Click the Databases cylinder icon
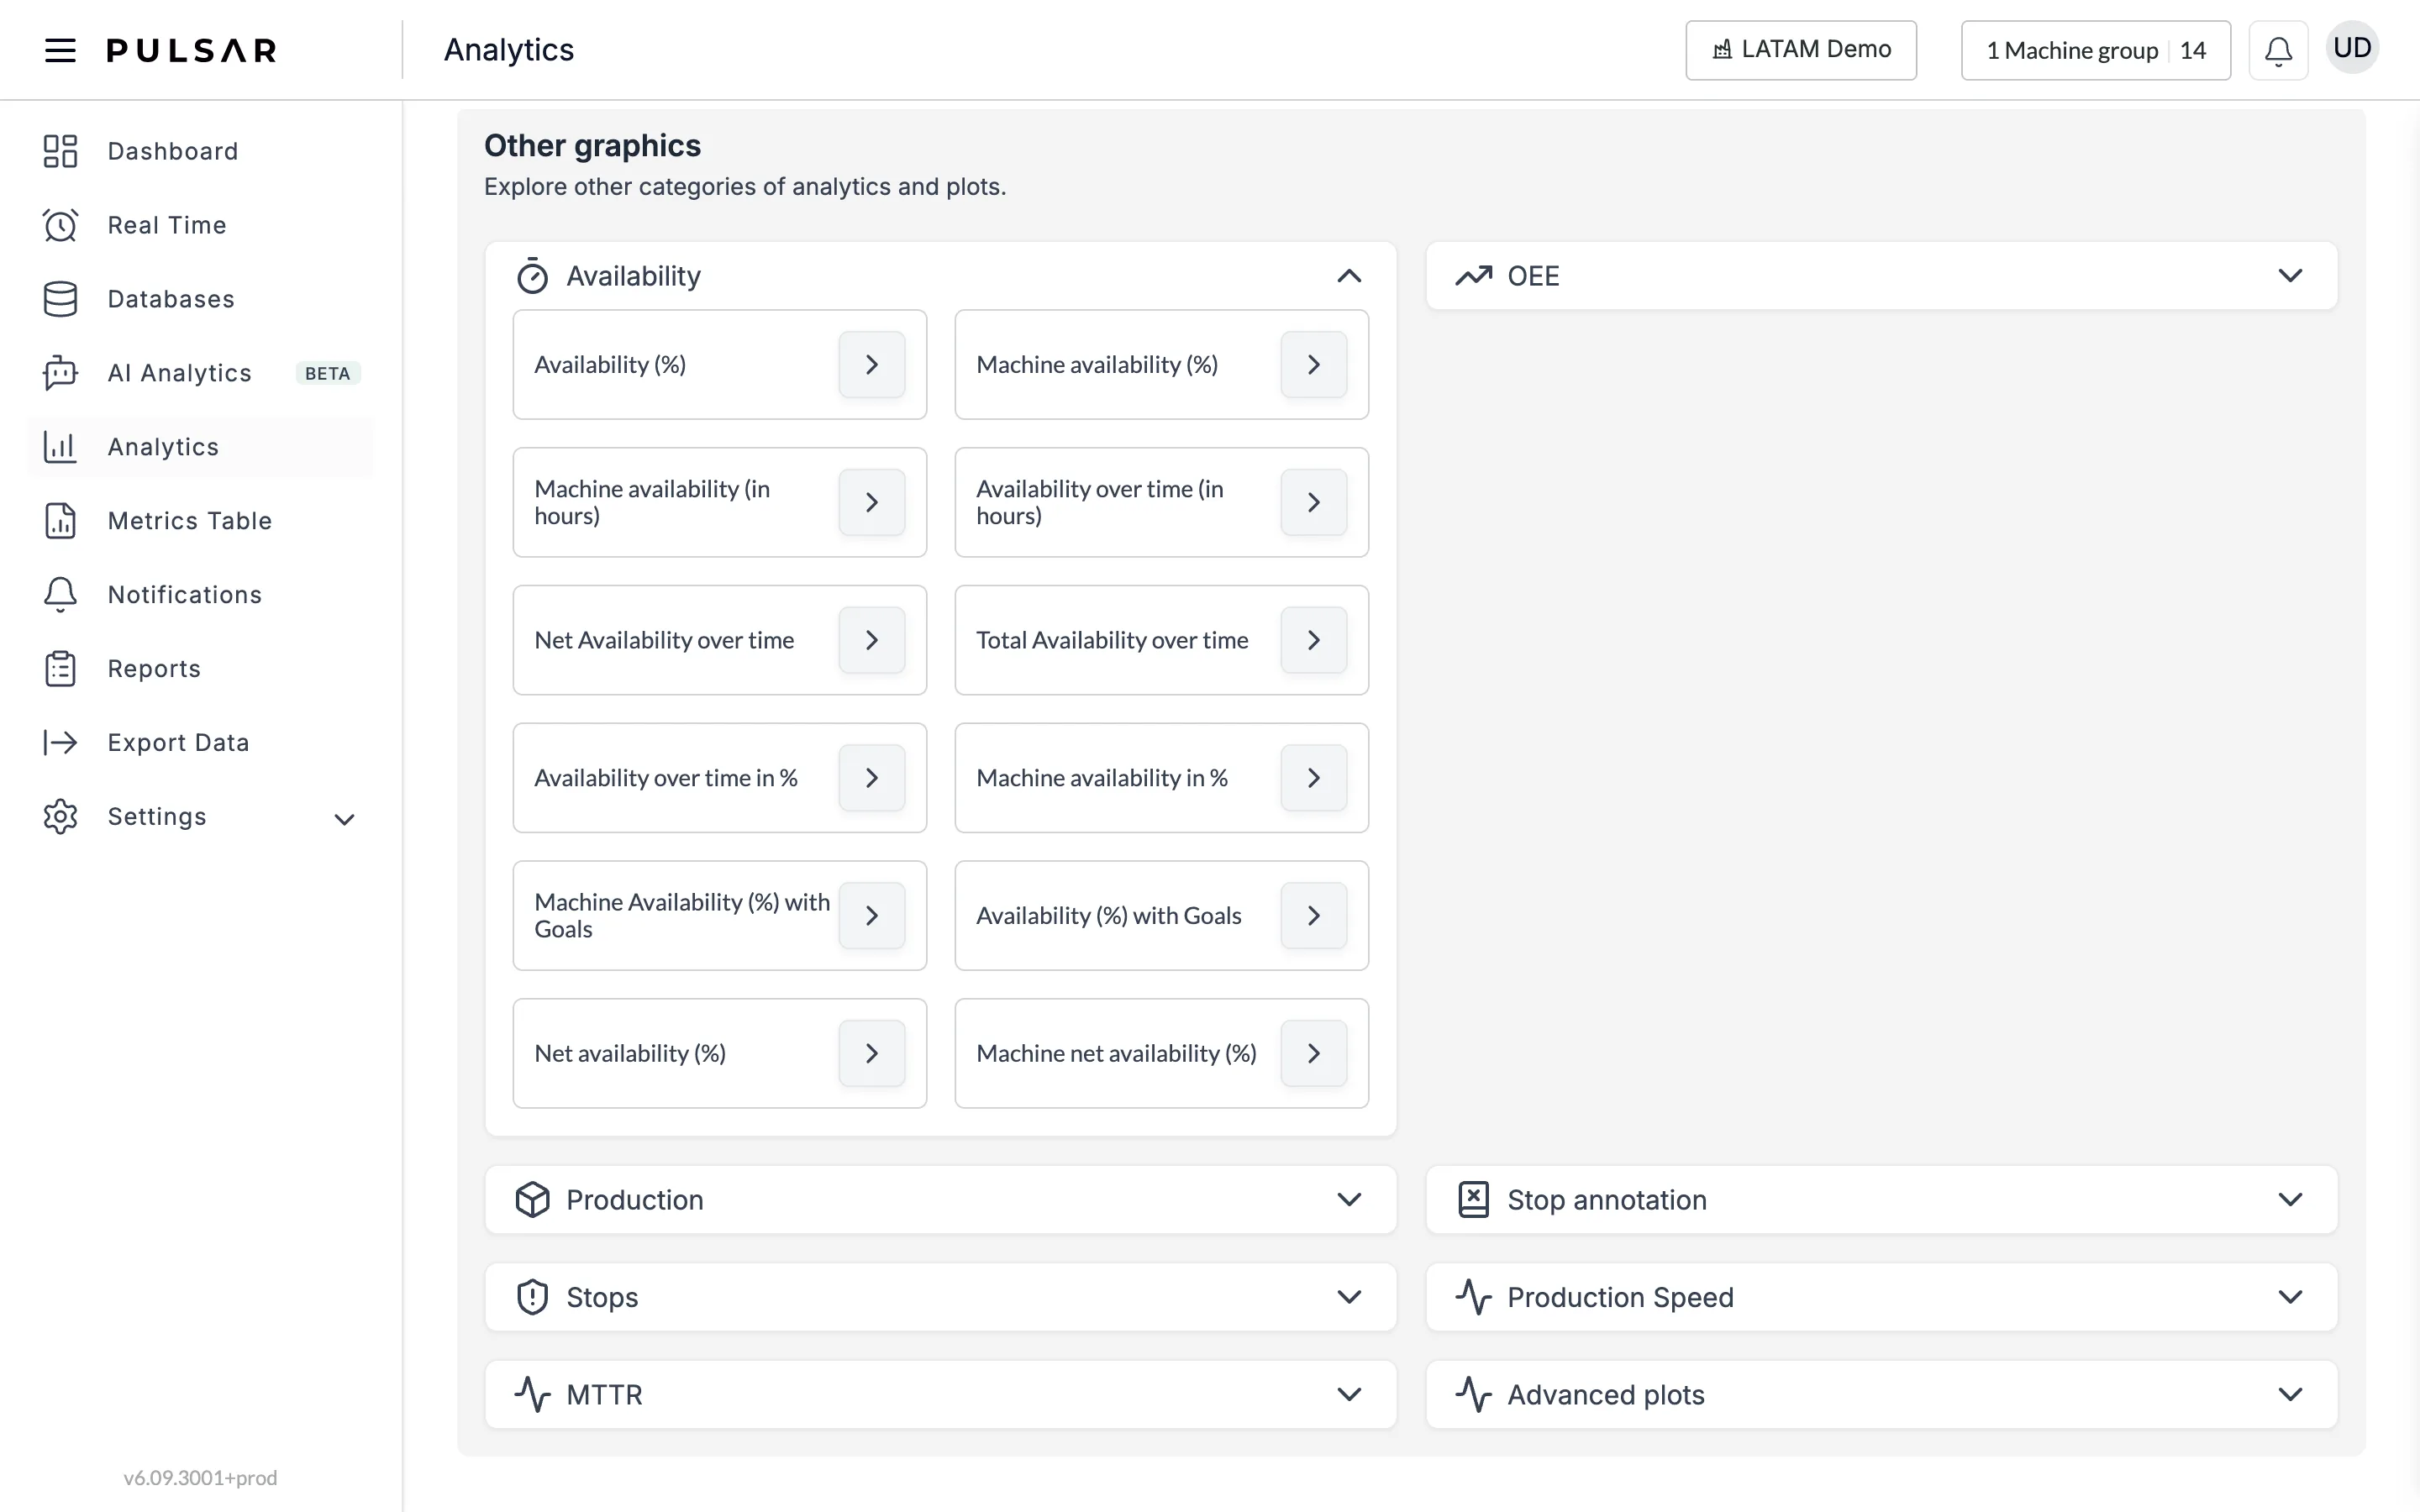This screenshot has height=1512, width=2420. (60, 299)
